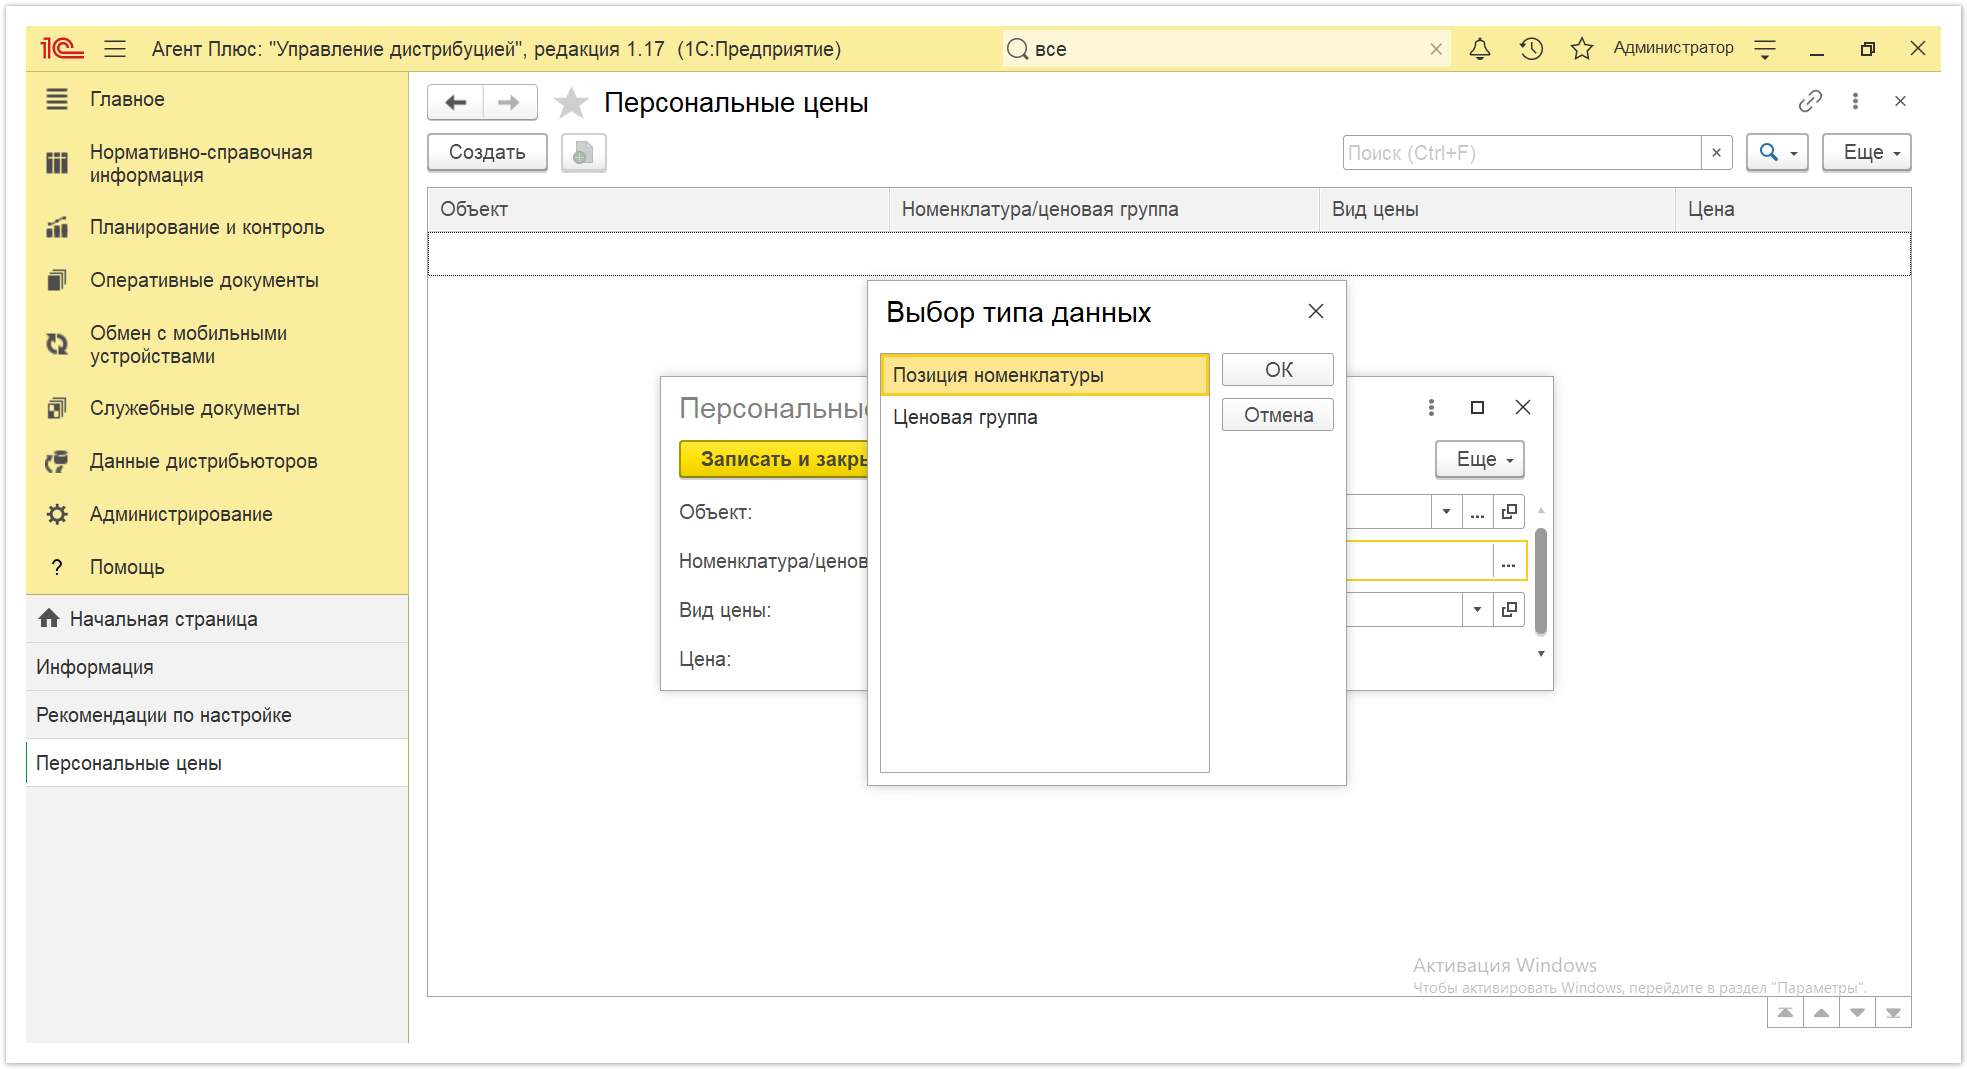Confirm with OK button
Viewport: 1967px width, 1069px height.
coord(1278,370)
